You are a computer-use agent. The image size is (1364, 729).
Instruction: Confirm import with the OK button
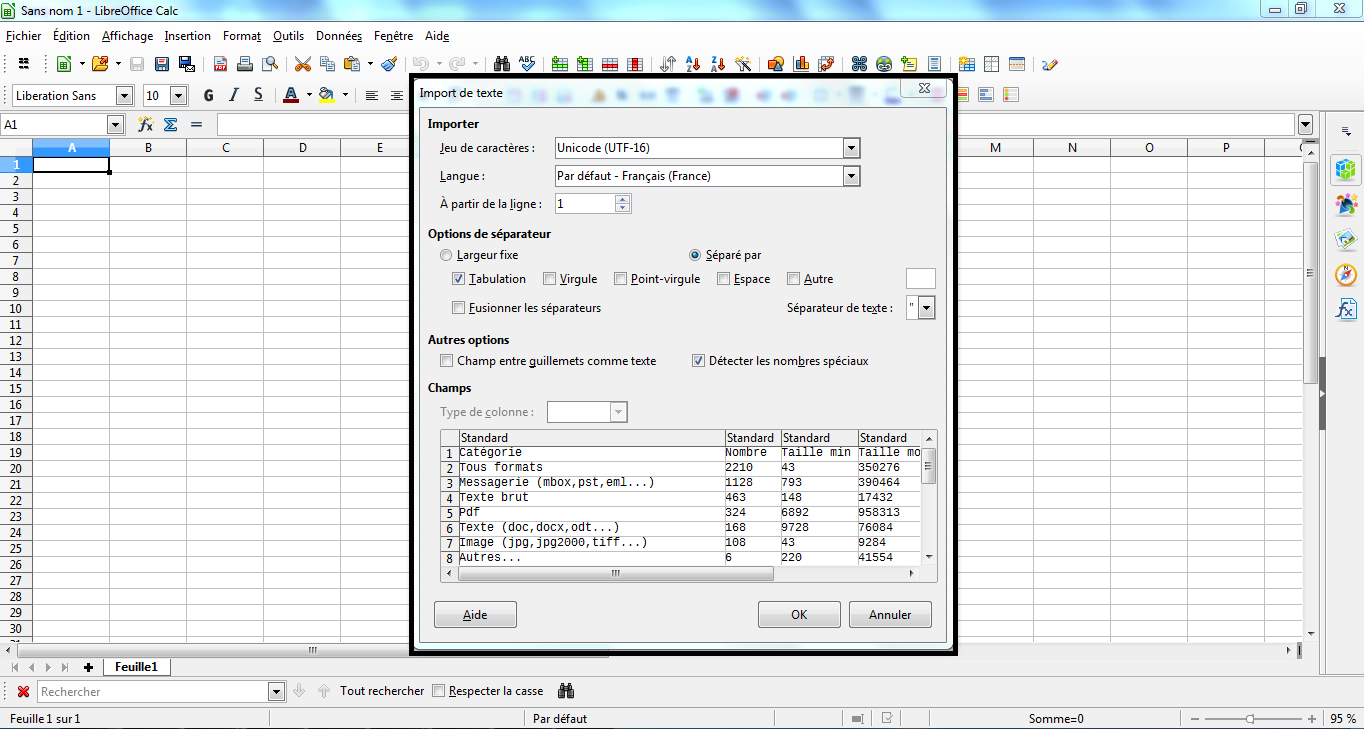coord(798,615)
